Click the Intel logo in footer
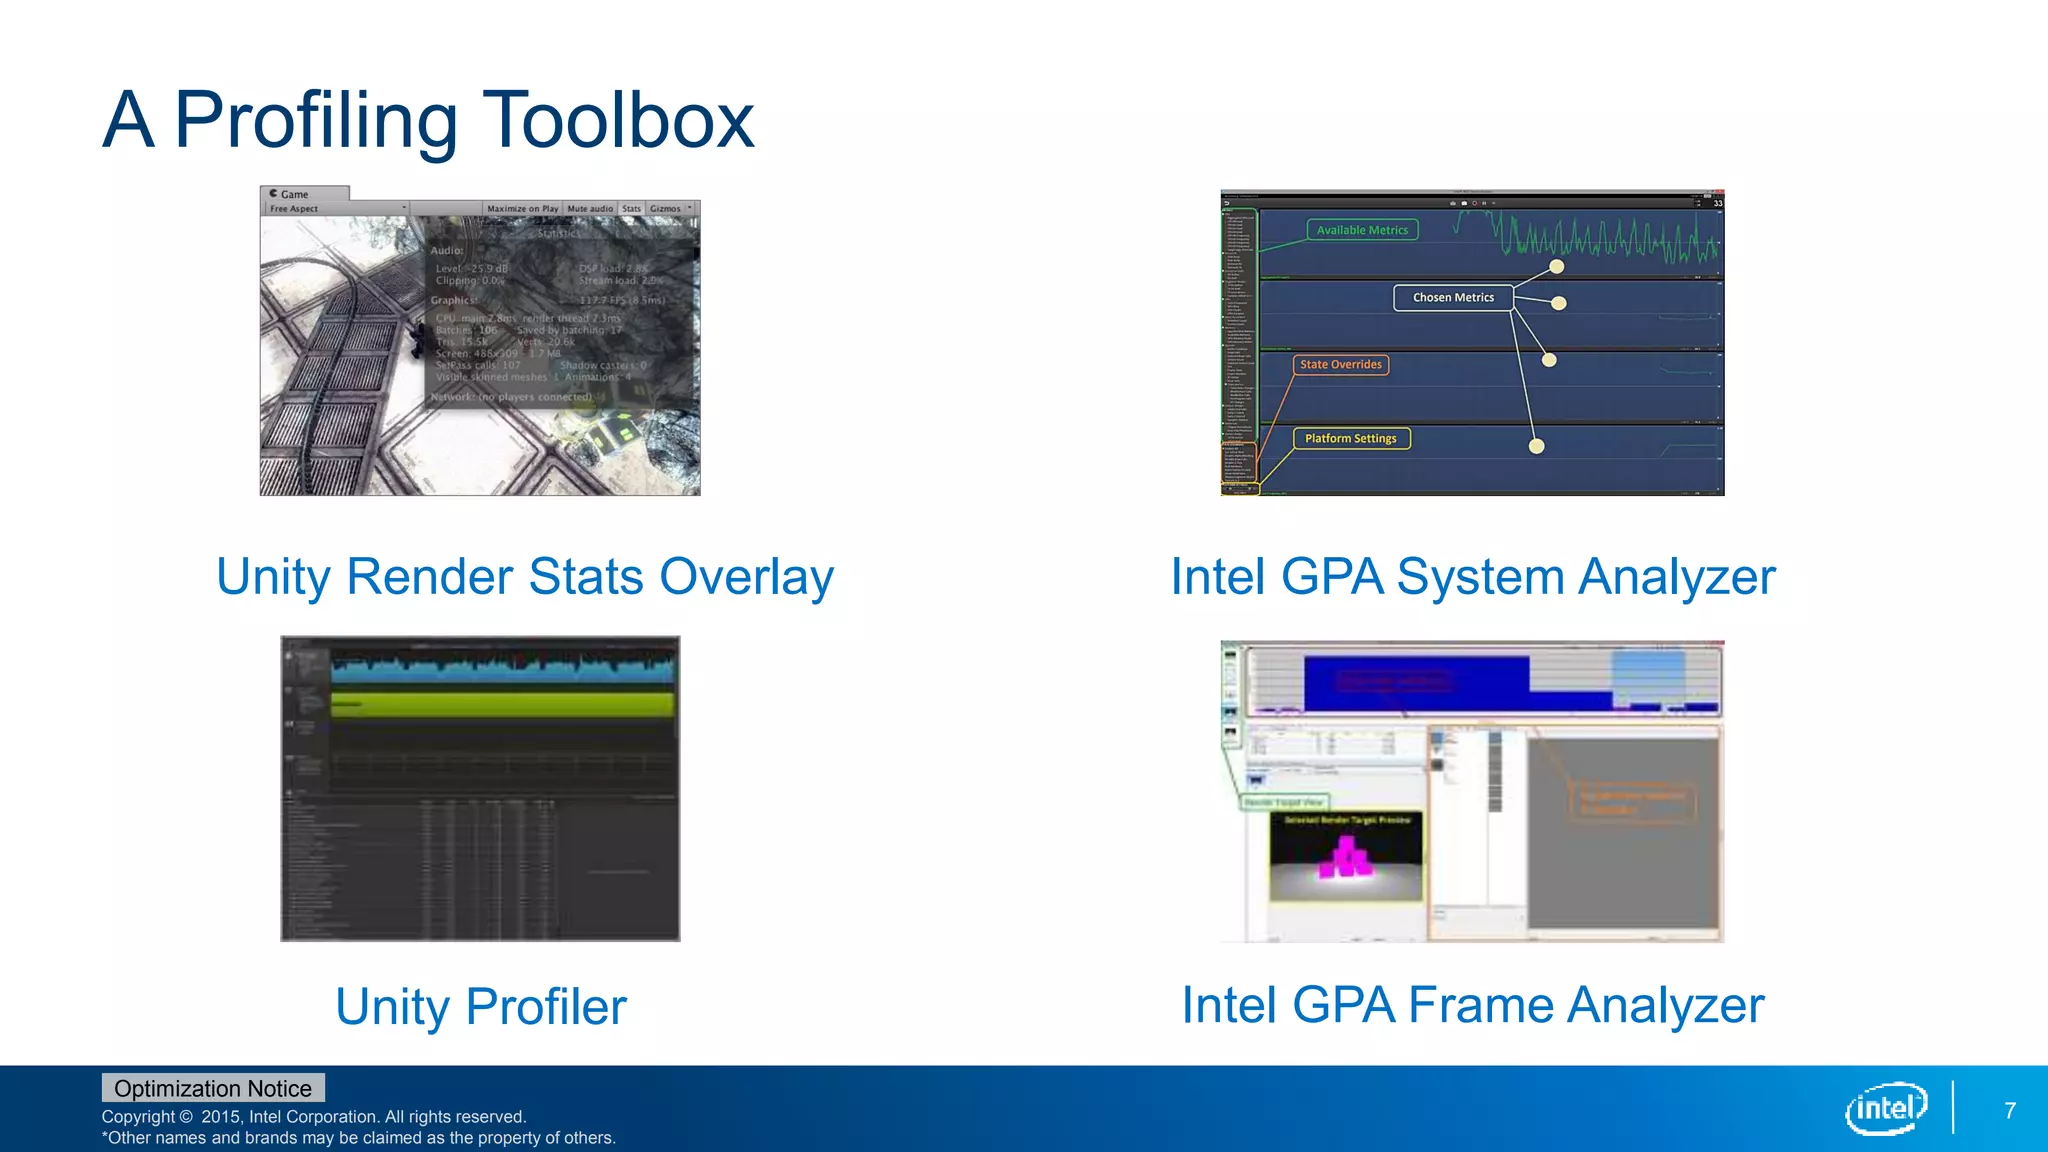 click(x=1885, y=1108)
